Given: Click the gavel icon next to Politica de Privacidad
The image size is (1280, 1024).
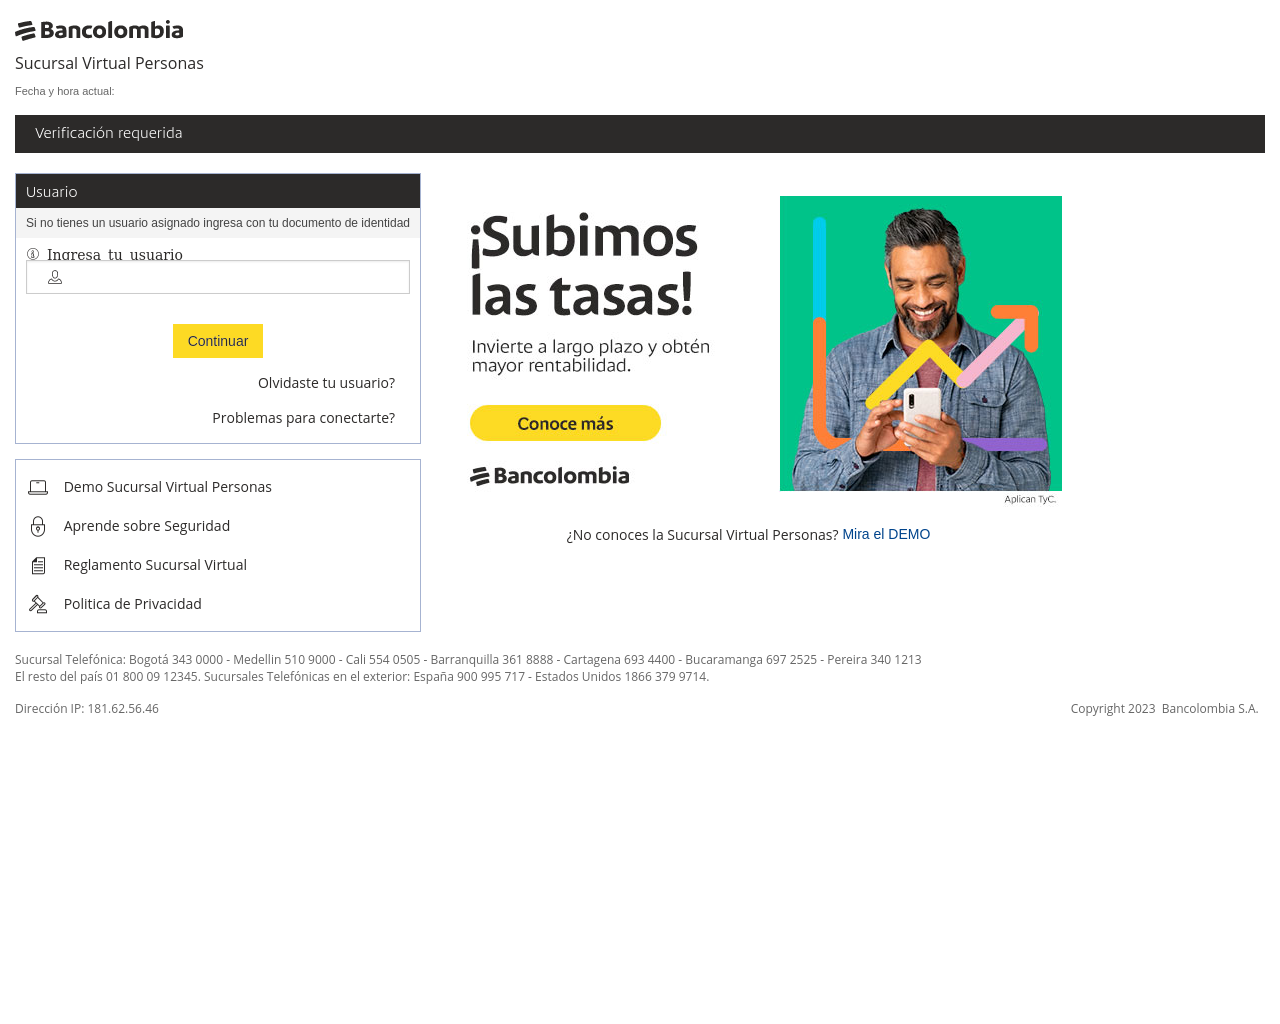Looking at the screenshot, I should coord(38,604).
